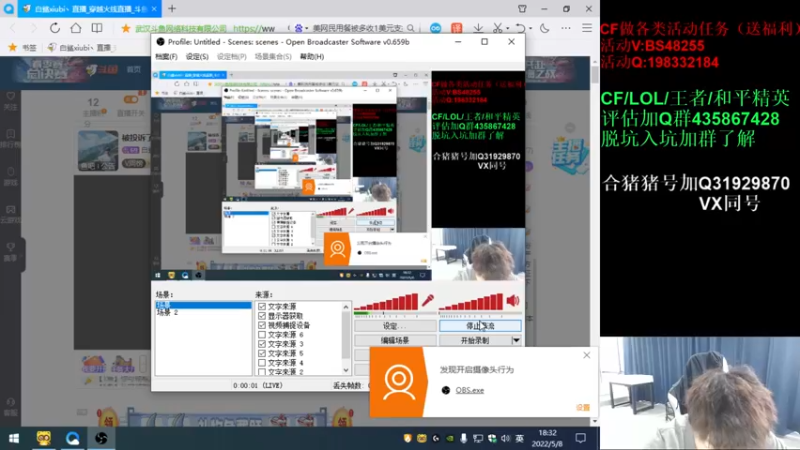The image size is (800, 450).
Task: Click the 停止串流 stop streaming button
Action: click(480, 326)
